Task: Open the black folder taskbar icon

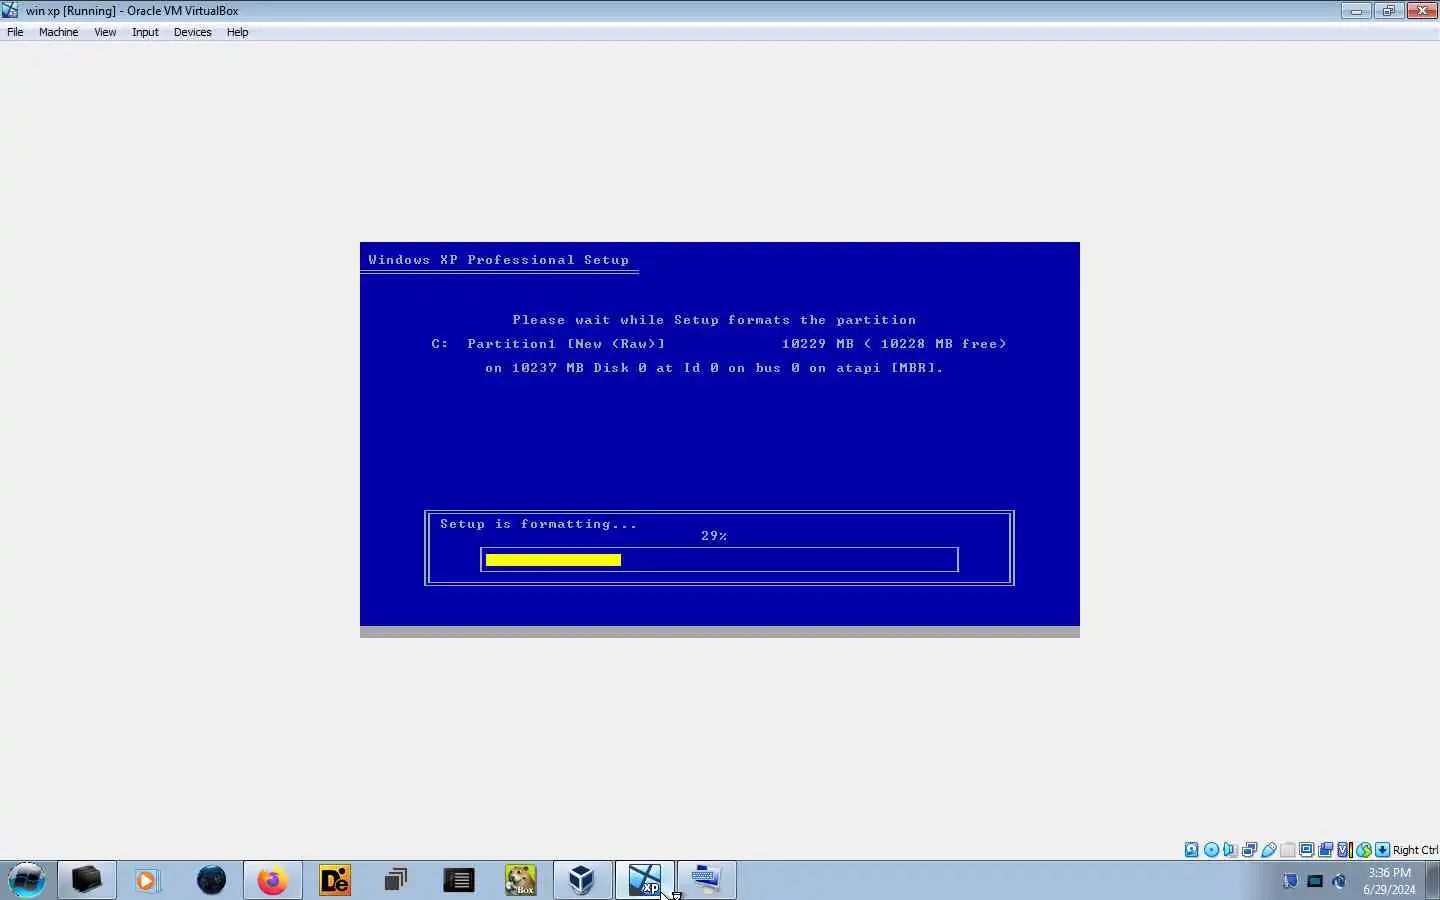Action: coord(86,880)
